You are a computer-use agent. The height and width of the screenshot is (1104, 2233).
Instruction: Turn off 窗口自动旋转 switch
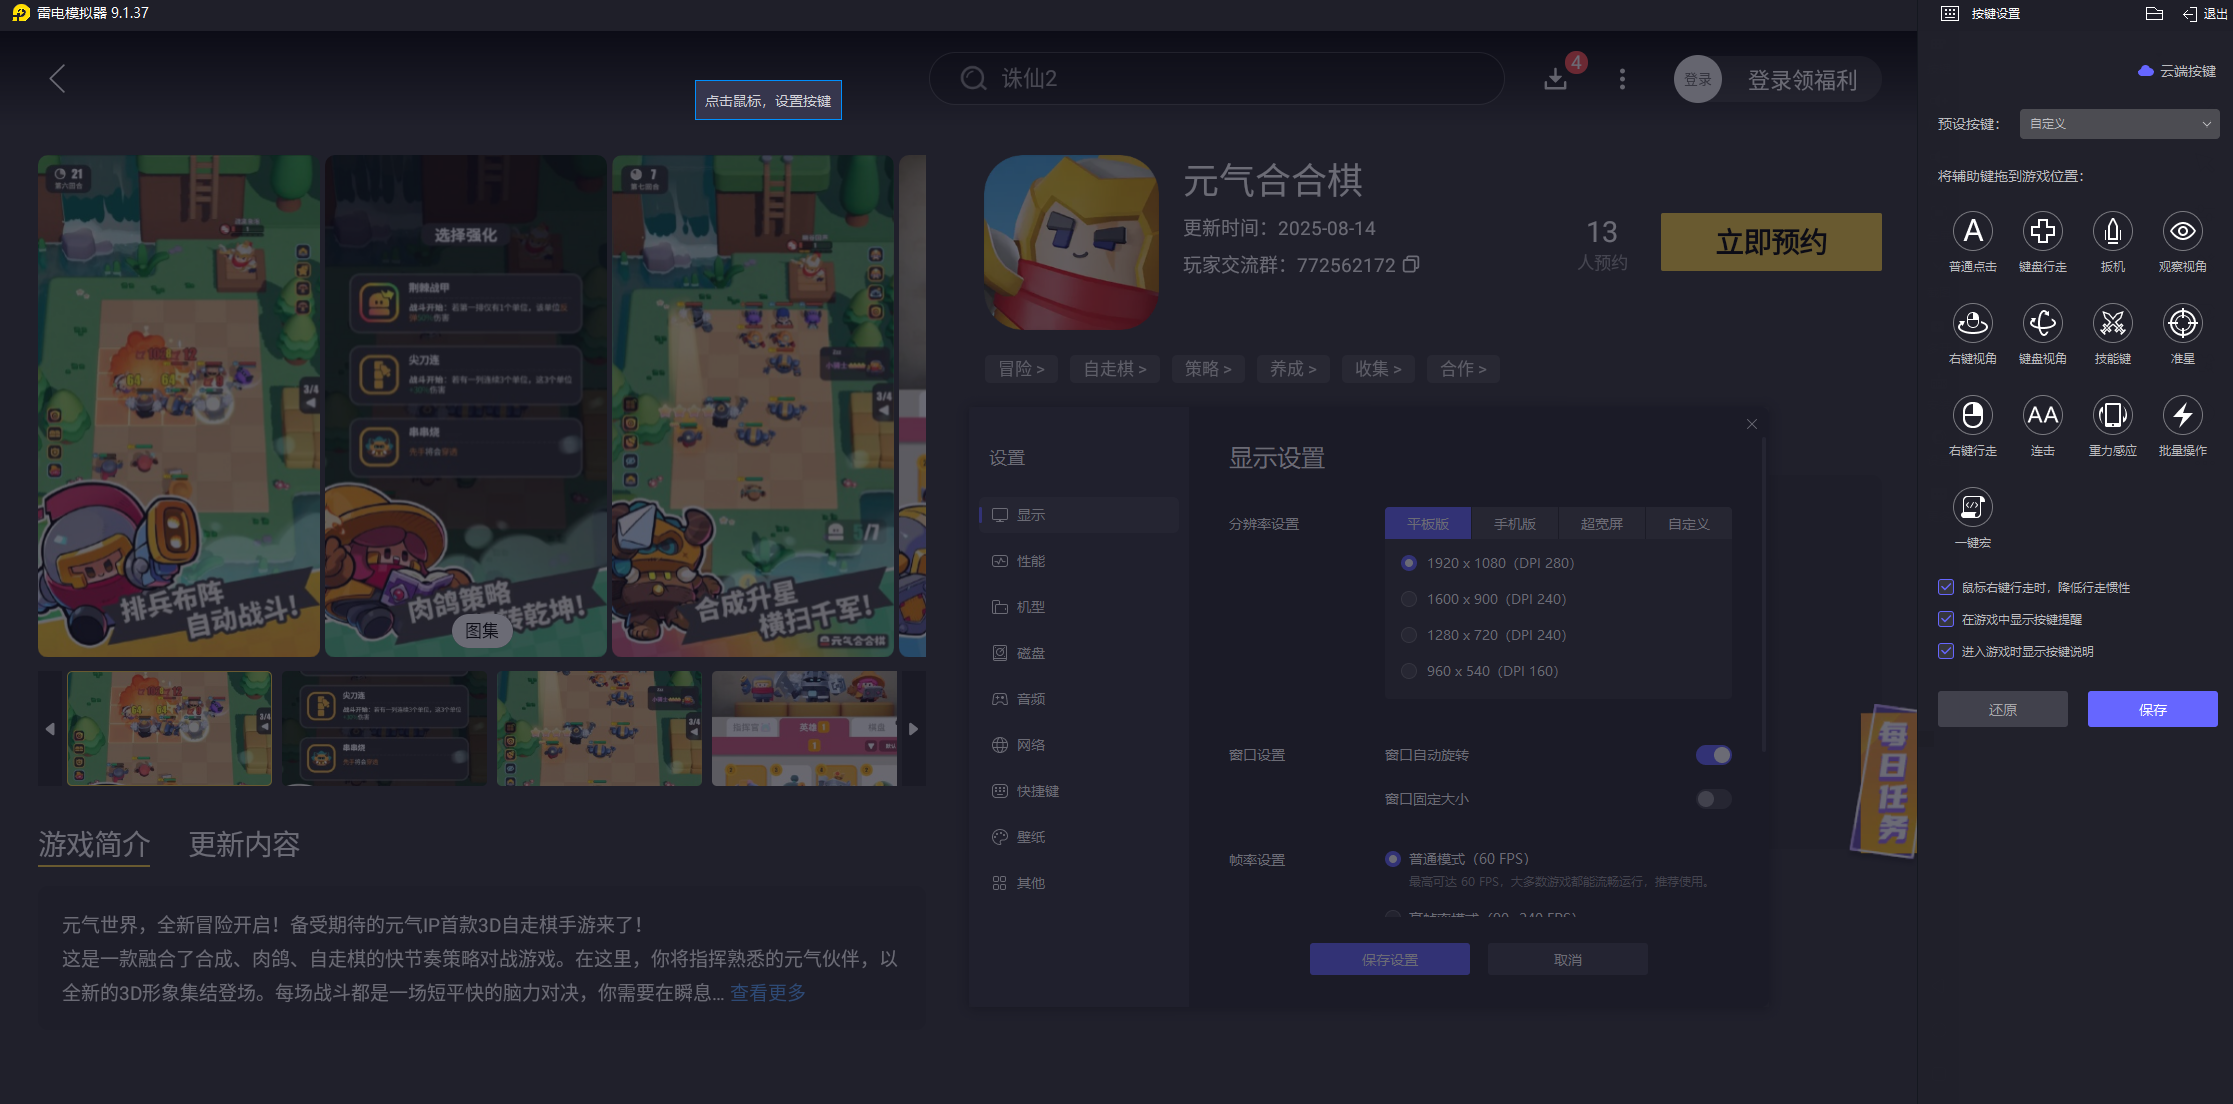coord(1713,755)
